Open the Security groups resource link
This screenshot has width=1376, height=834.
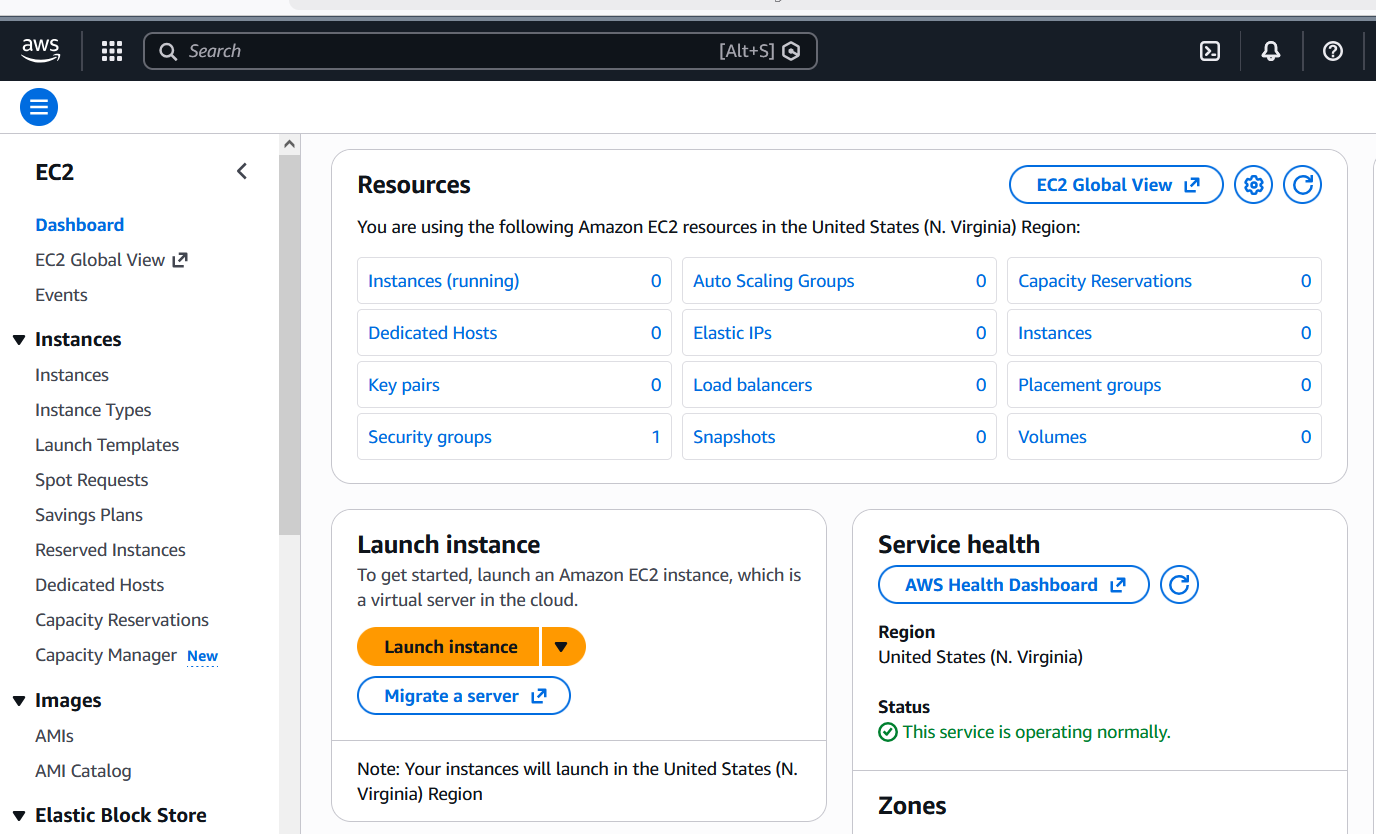coord(430,436)
